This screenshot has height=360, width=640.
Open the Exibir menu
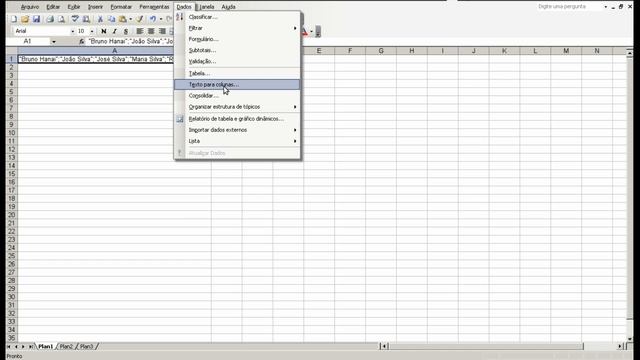point(74,7)
